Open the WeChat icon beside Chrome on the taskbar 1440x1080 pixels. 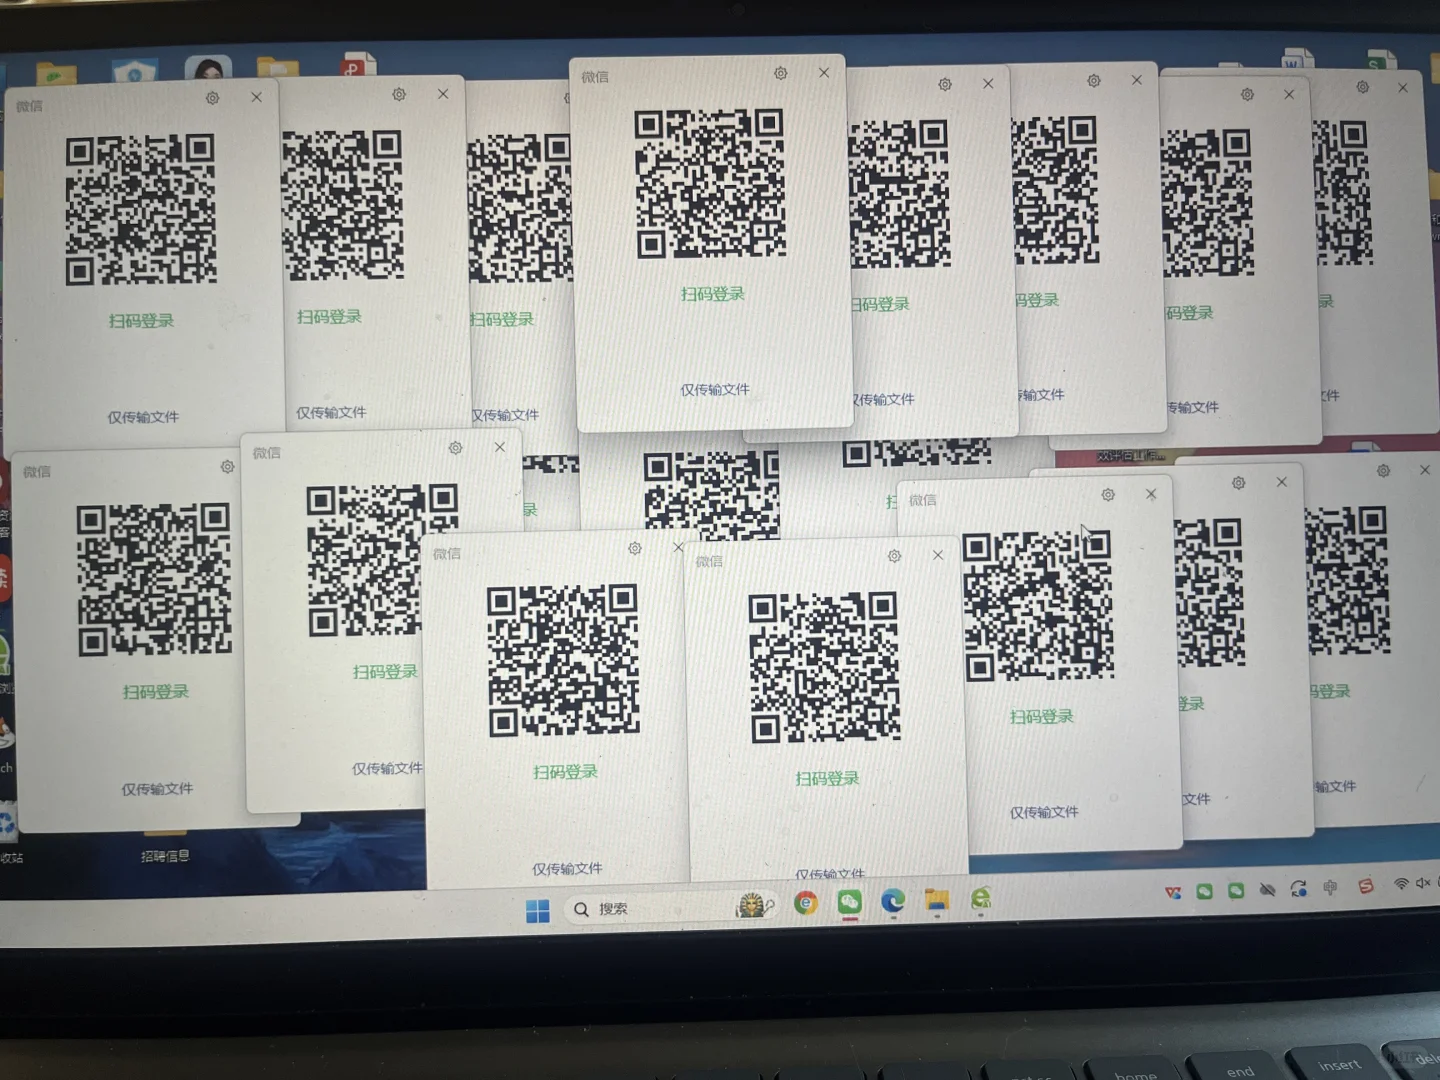pyautogui.click(x=849, y=902)
